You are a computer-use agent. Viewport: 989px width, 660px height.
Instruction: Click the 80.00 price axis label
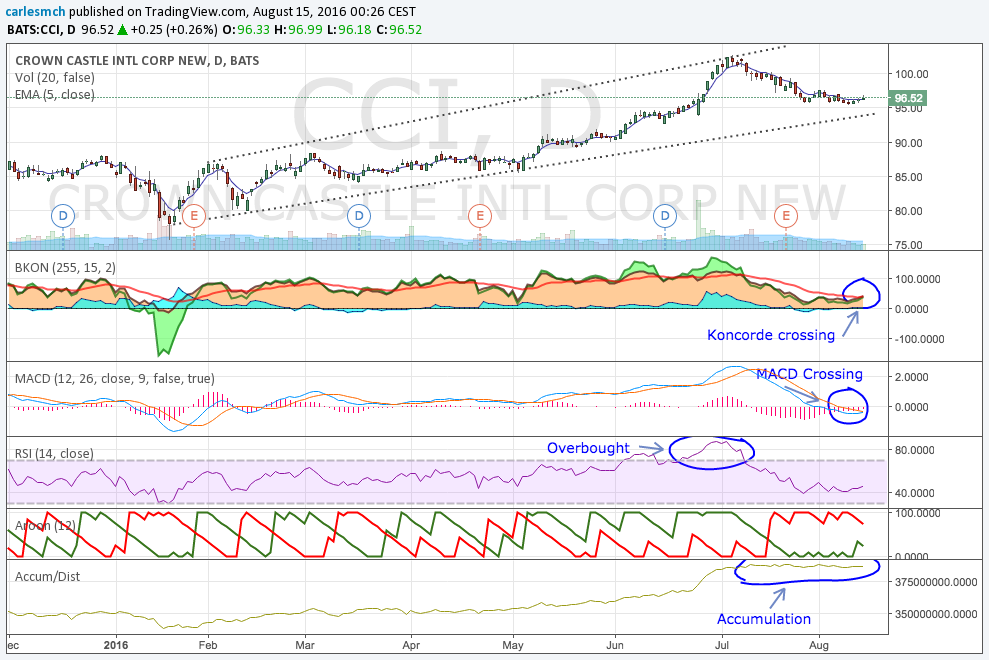click(x=909, y=211)
